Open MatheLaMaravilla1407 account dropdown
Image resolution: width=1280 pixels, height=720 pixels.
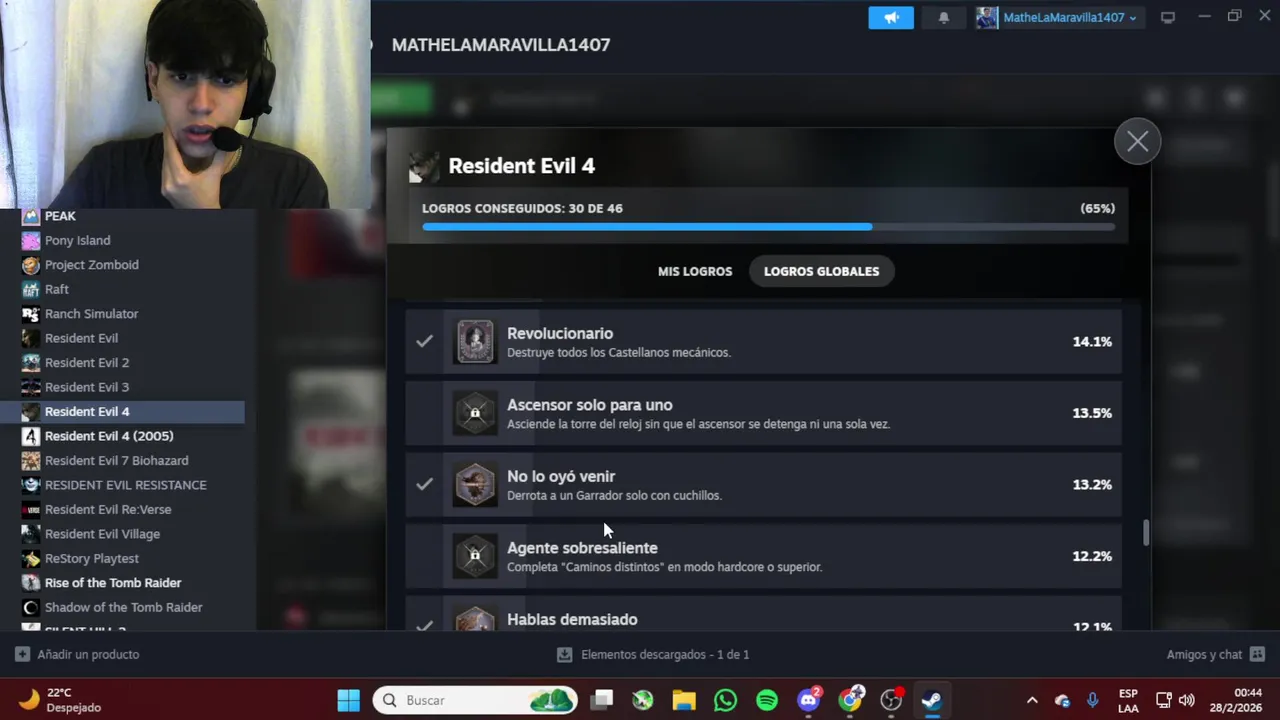pyautogui.click(x=1069, y=17)
